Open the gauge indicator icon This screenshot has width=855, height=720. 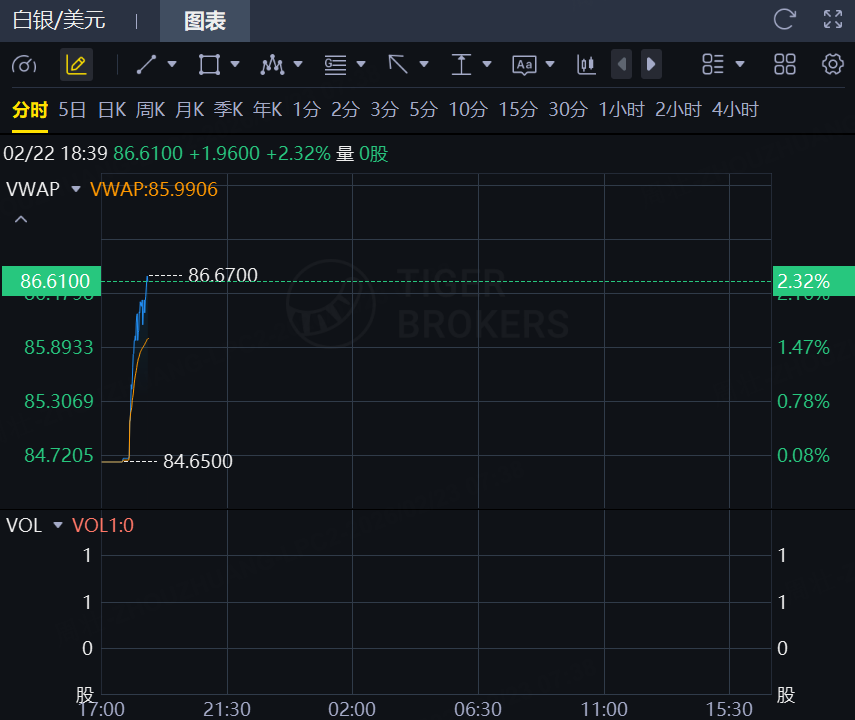tap(24, 65)
